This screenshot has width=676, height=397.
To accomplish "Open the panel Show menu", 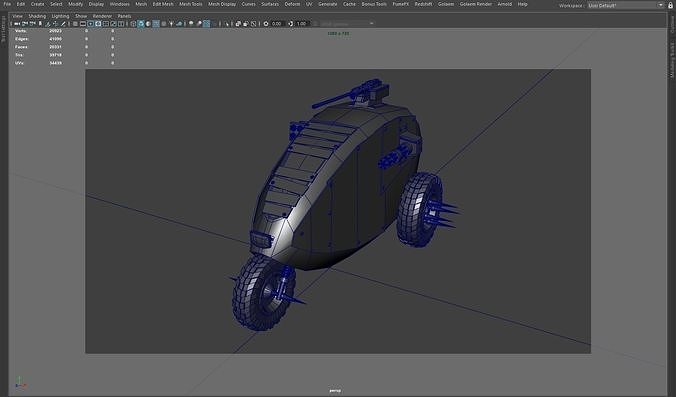I will click(x=81, y=16).
